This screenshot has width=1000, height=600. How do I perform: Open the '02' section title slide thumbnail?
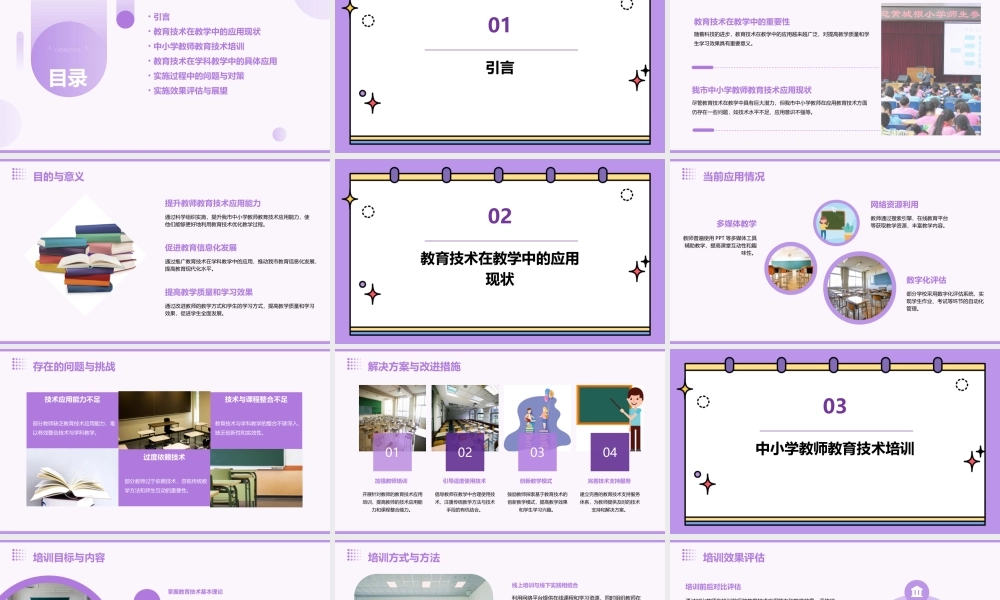click(x=499, y=251)
